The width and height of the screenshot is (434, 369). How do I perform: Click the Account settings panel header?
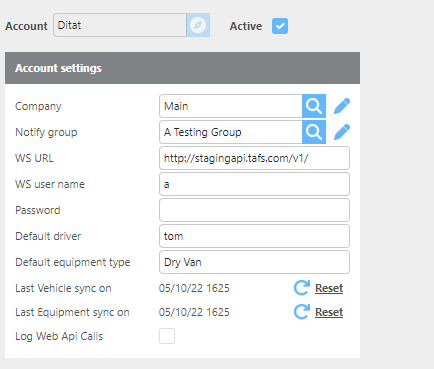coord(182,68)
